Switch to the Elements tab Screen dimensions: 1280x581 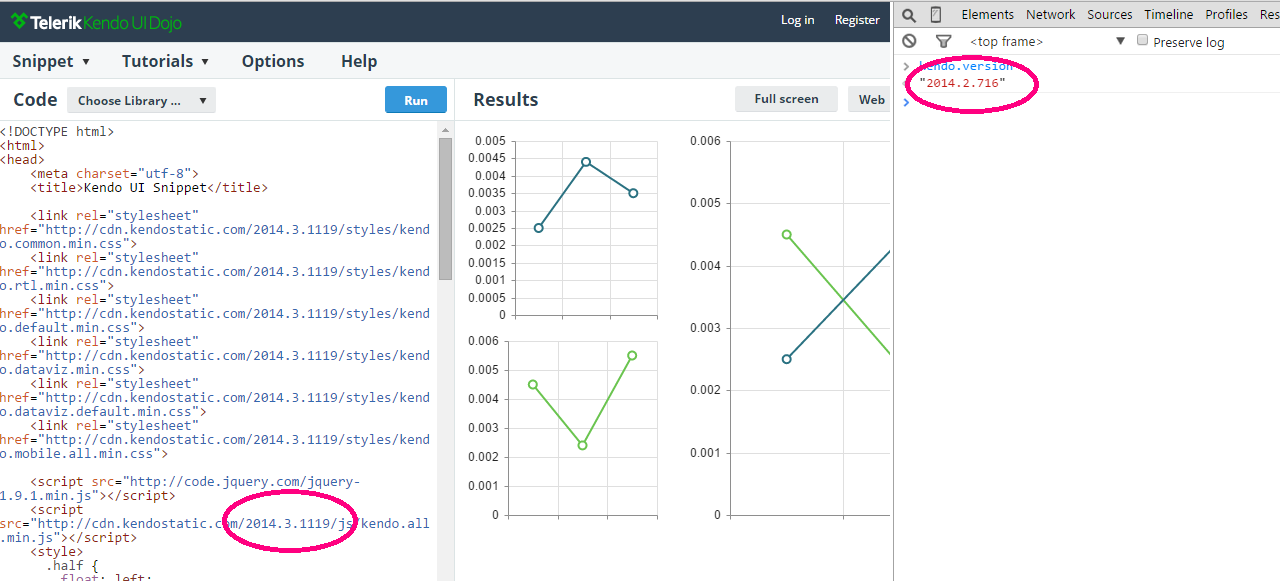[988, 14]
